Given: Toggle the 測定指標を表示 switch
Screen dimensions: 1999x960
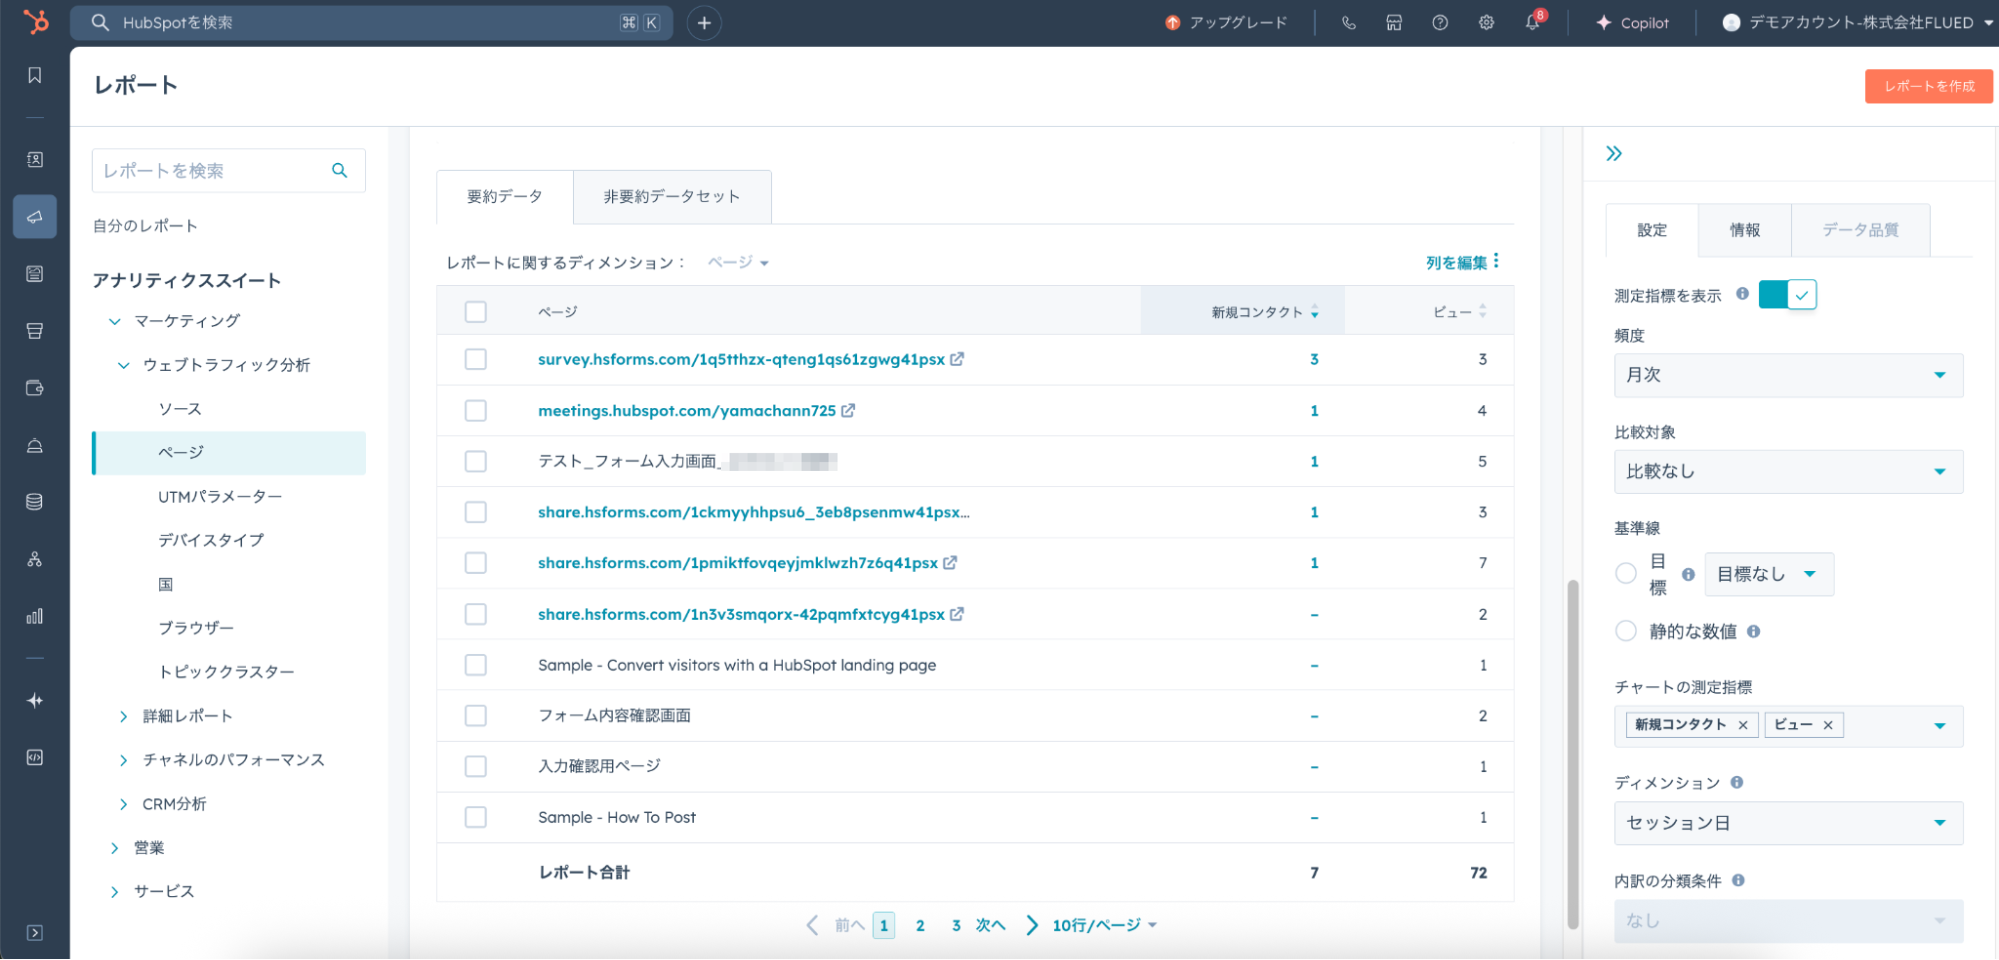Looking at the screenshot, I should pyautogui.click(x=1788, y=295).
